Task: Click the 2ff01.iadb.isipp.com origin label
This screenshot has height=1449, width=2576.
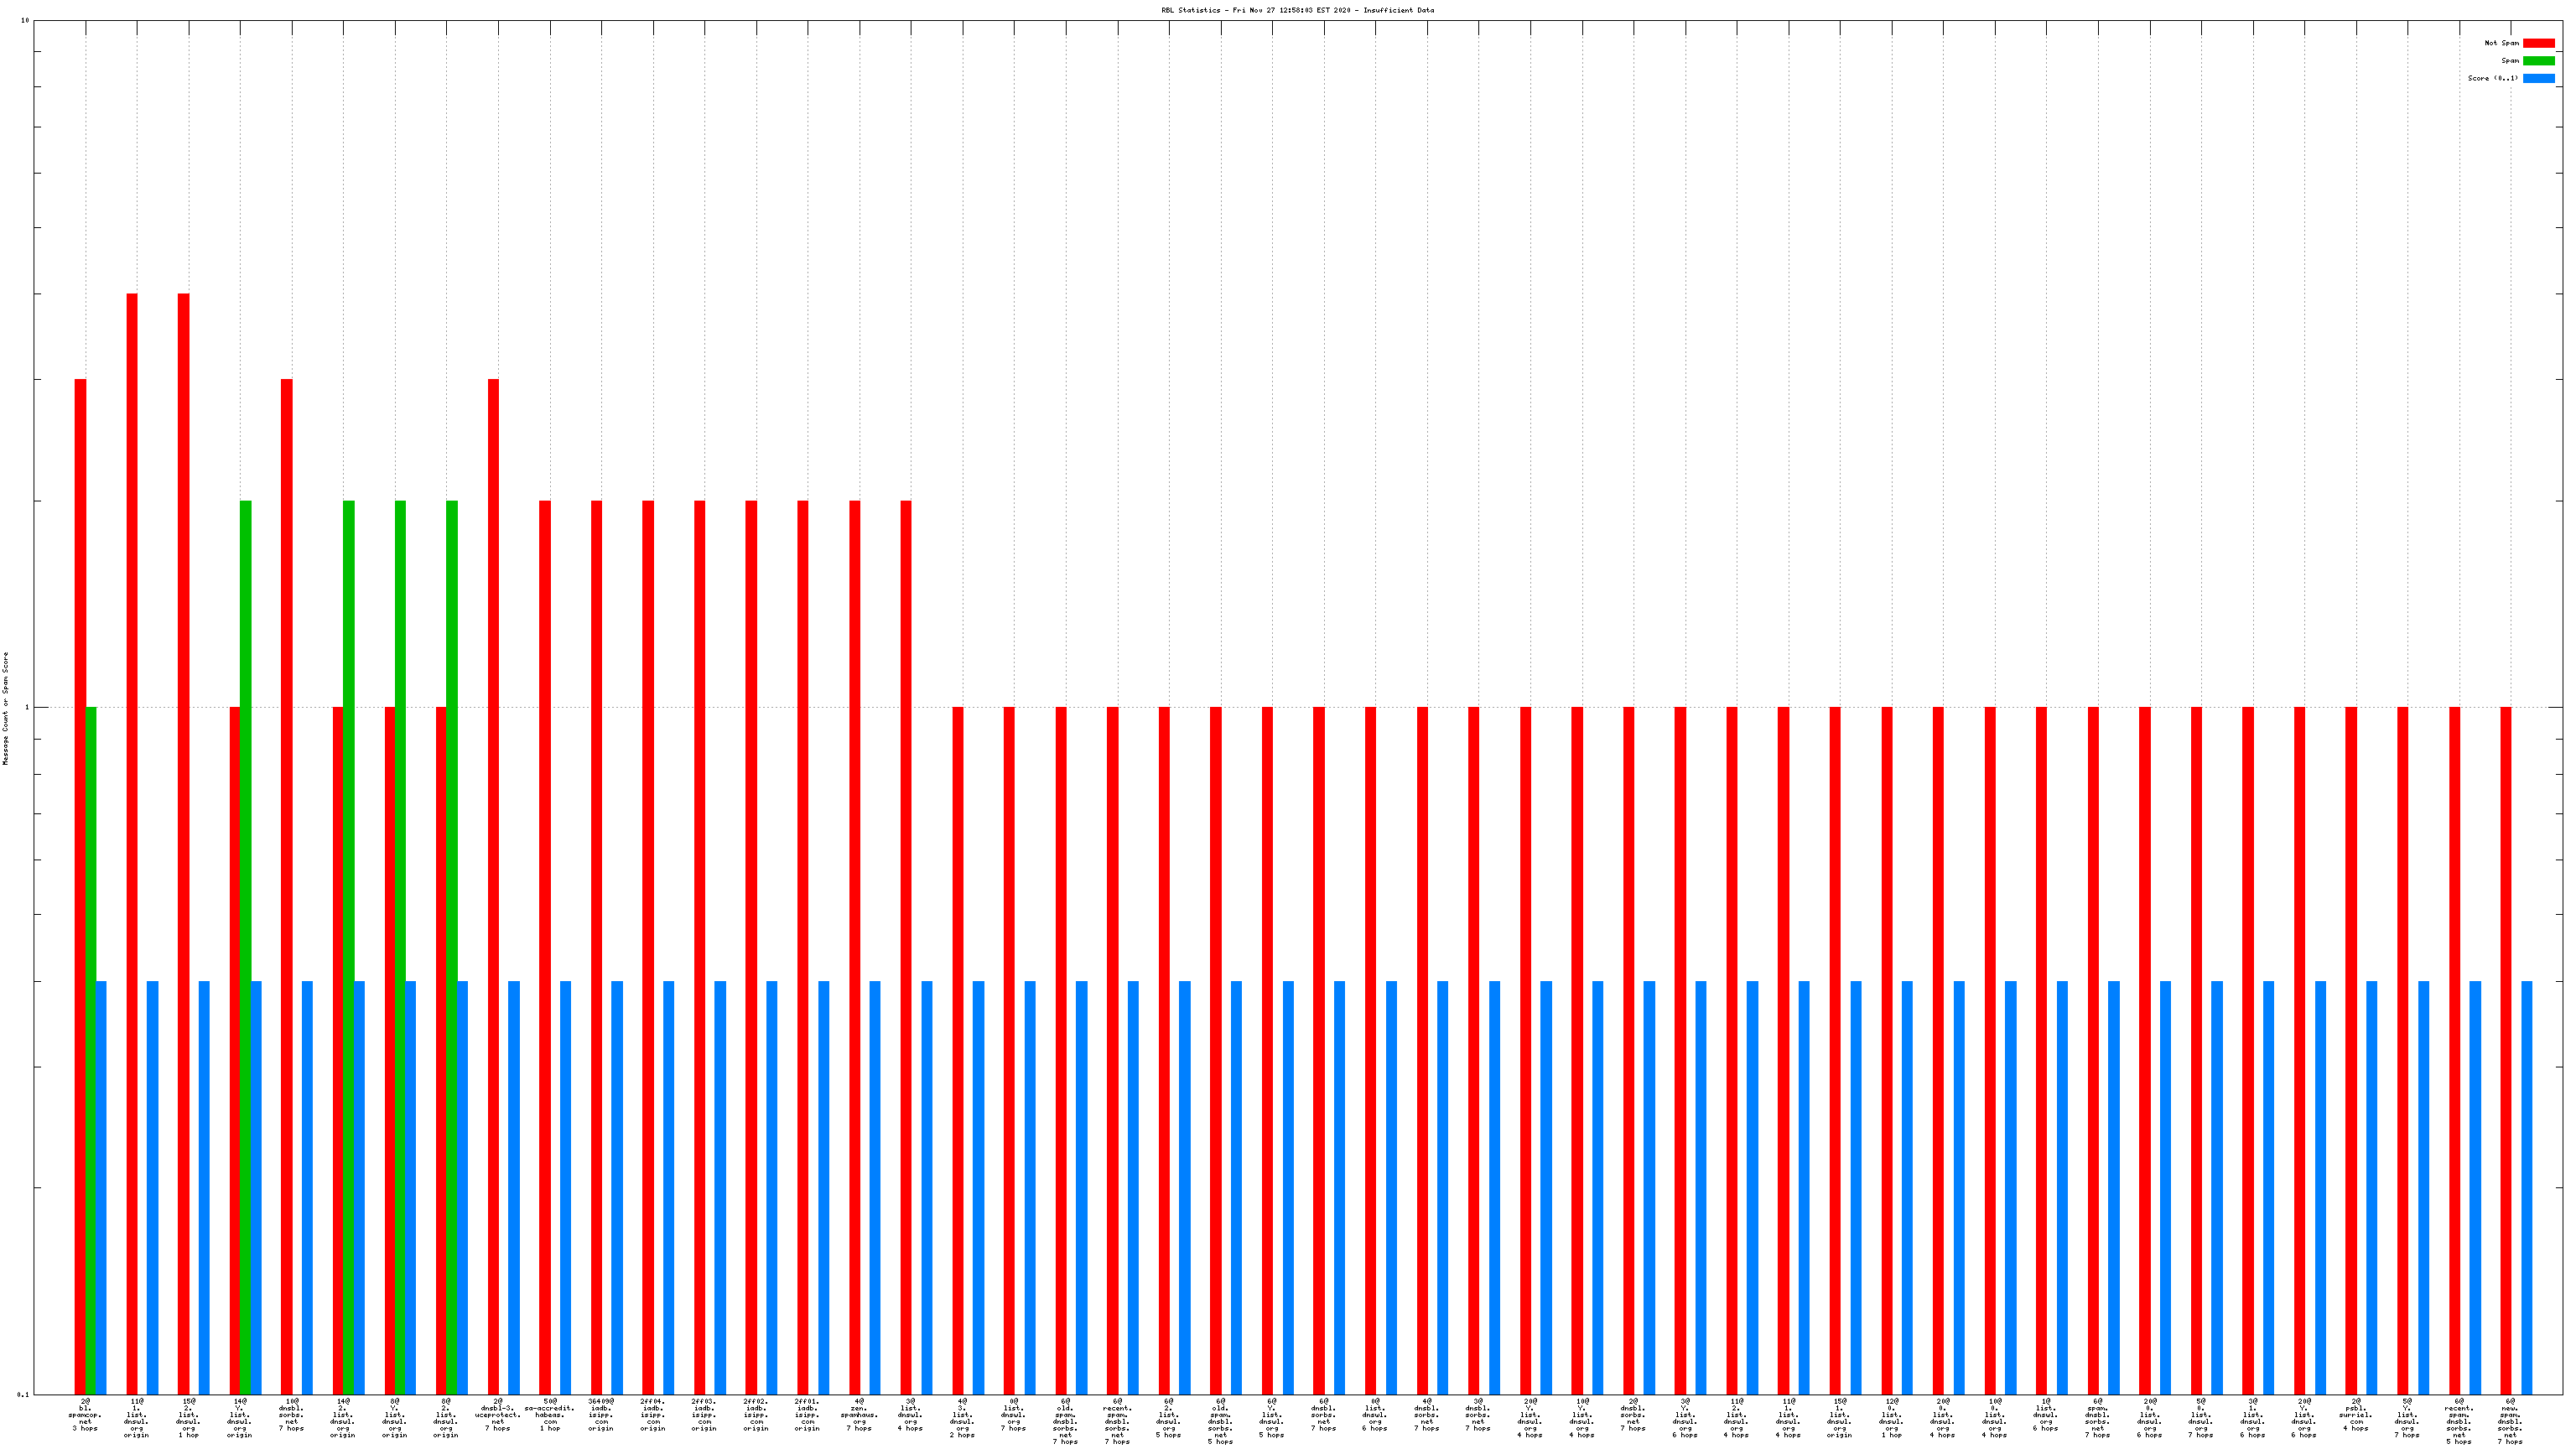Action: (807, 1414)
